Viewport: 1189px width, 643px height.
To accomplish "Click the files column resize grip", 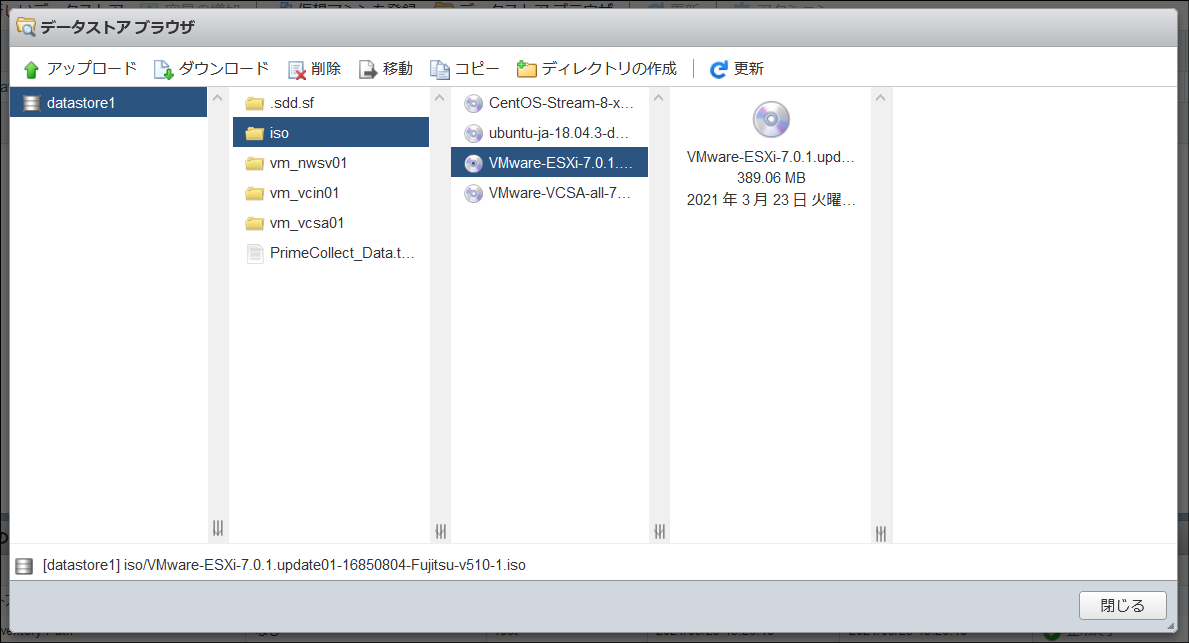I will tap(660, 532).
